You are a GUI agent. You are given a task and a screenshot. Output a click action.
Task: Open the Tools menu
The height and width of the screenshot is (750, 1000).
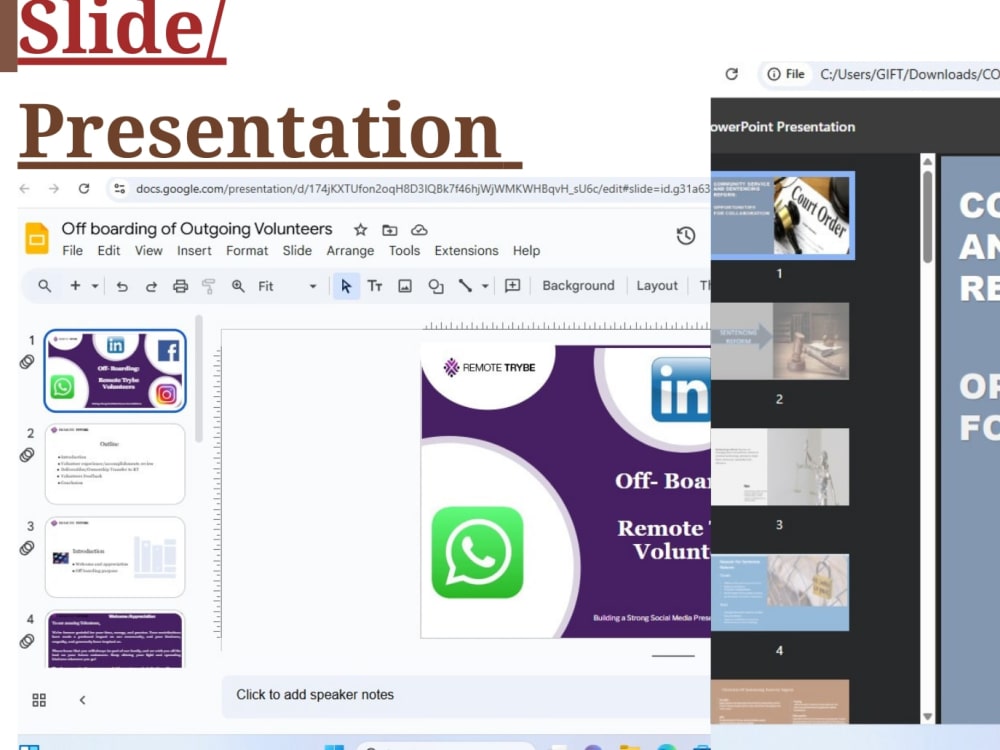[x=404, y=251]
